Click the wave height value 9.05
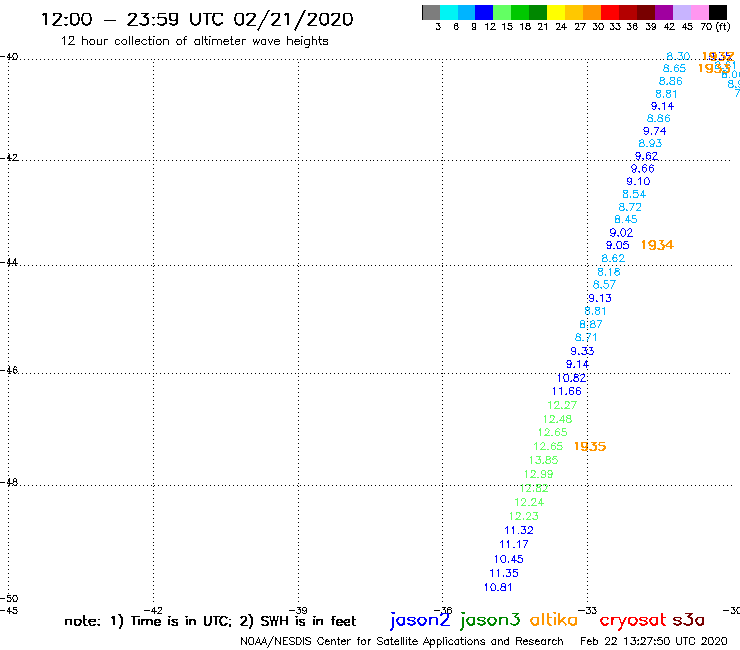Viewport: 740px width, 650px height. coord(617,245)
